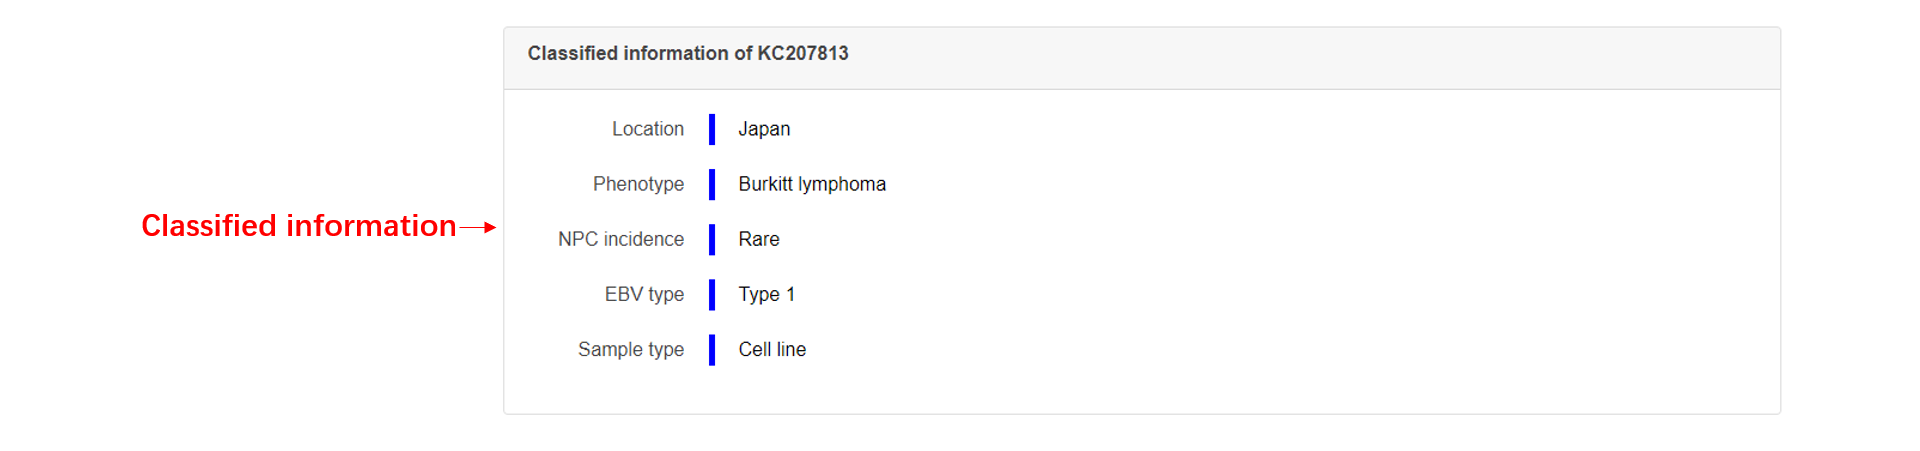The width and height of the screenshot is (1920, 451).
Task: Click the red arrow pointing to the panel
Action: pos(478,228)
